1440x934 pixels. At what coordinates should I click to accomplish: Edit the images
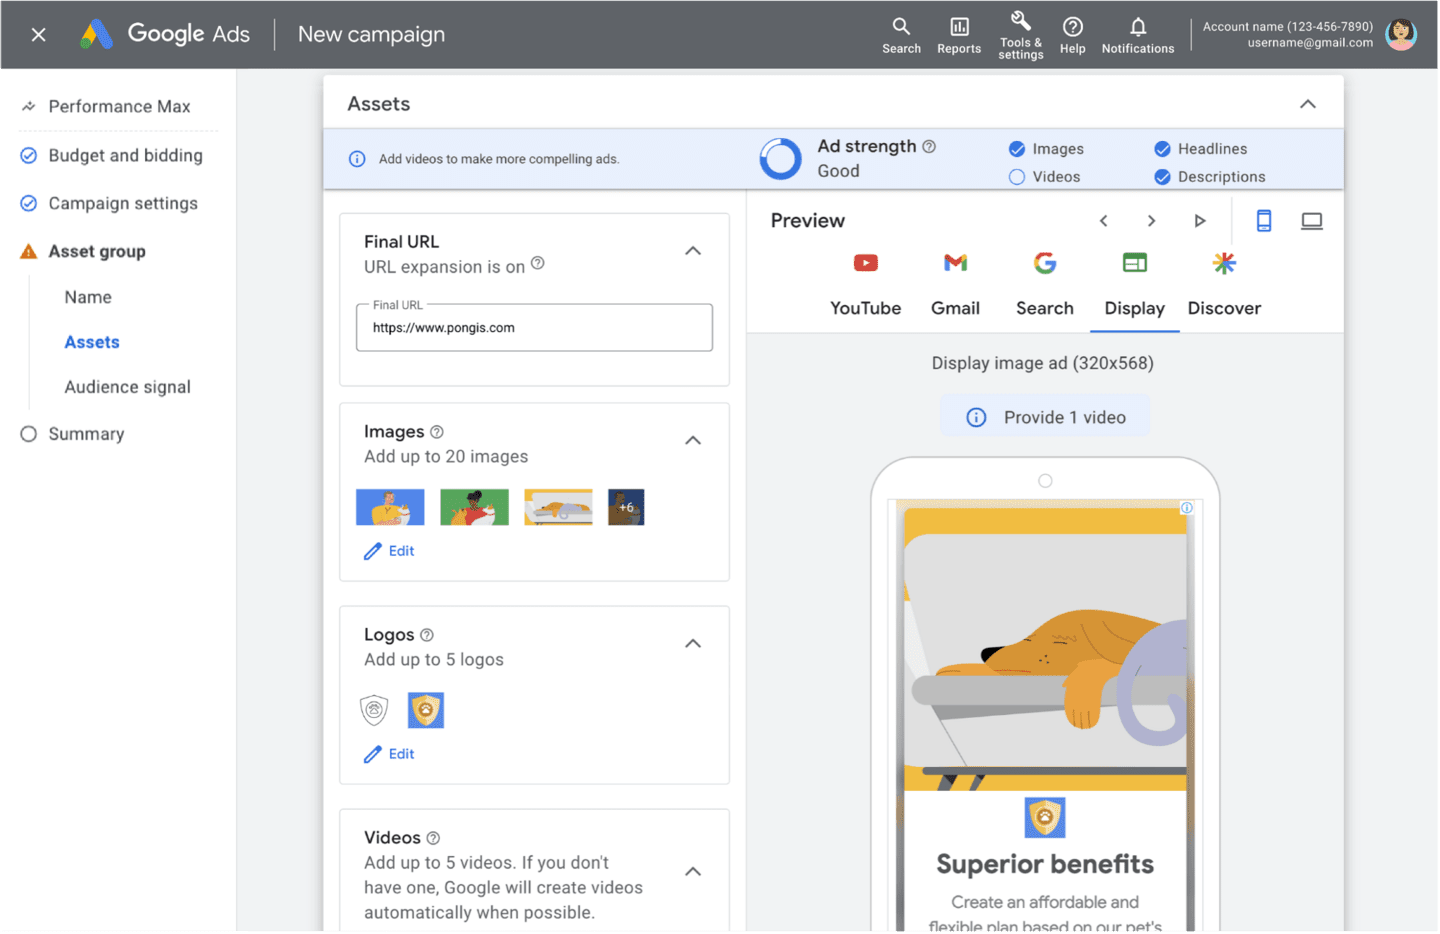click(389, 551)
